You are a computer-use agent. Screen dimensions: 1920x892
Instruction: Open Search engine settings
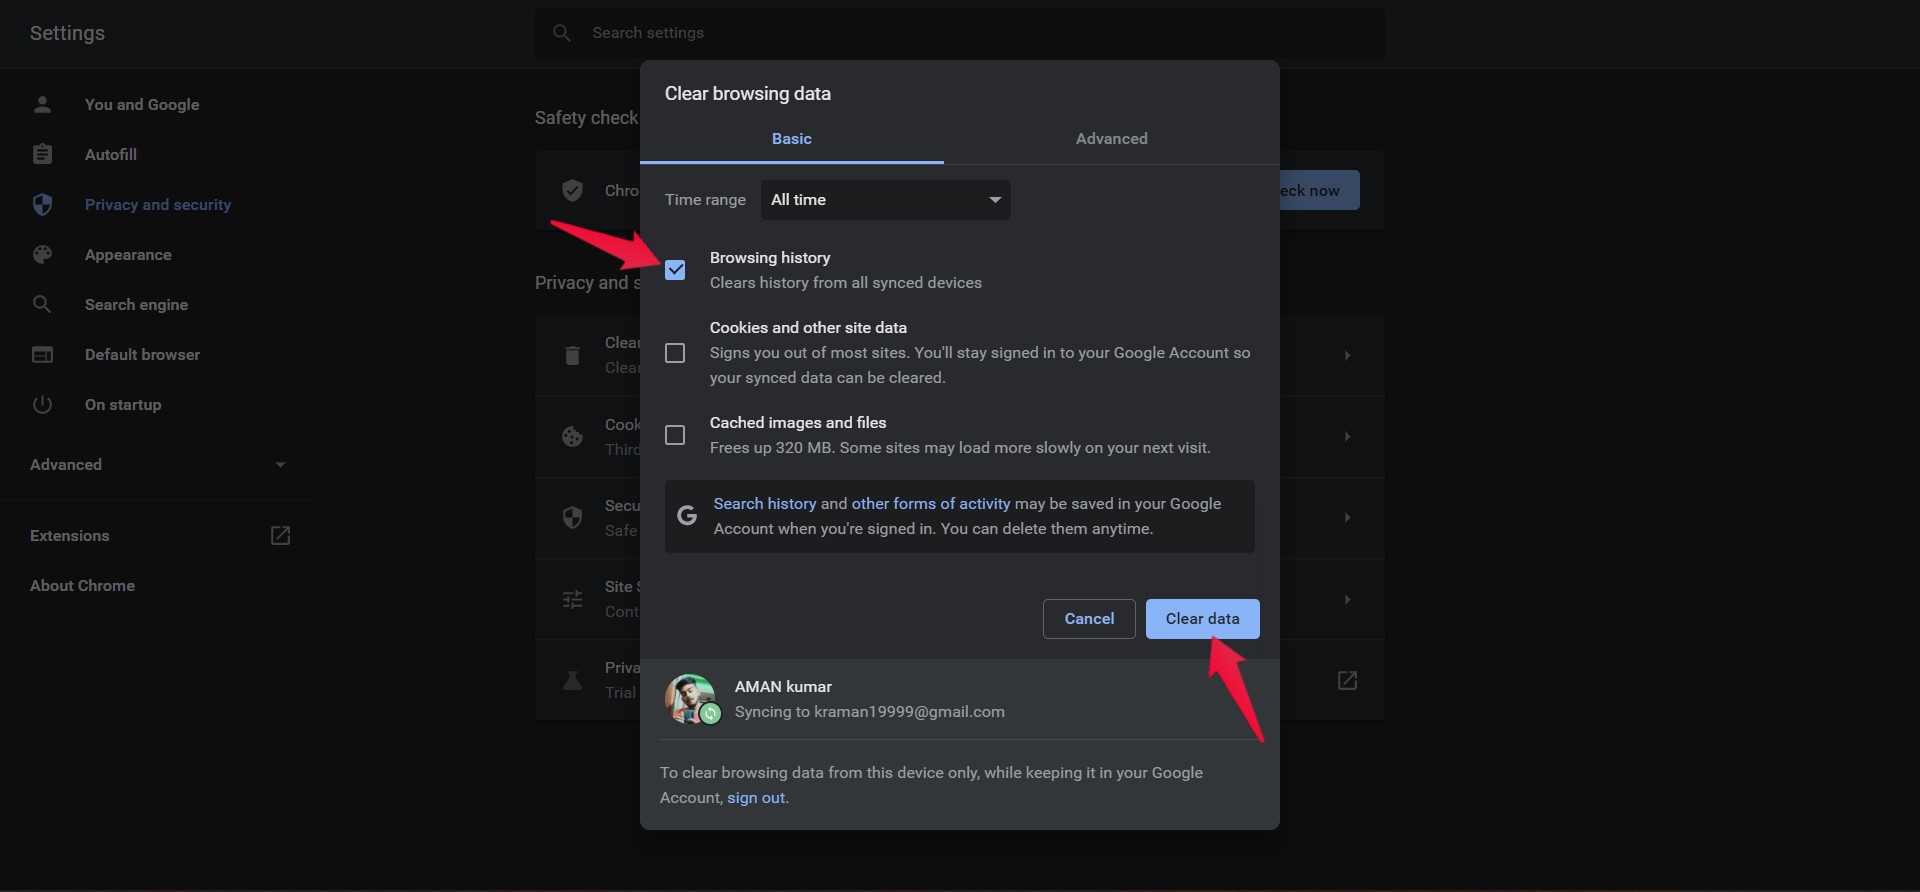click(x=136, y=304)
